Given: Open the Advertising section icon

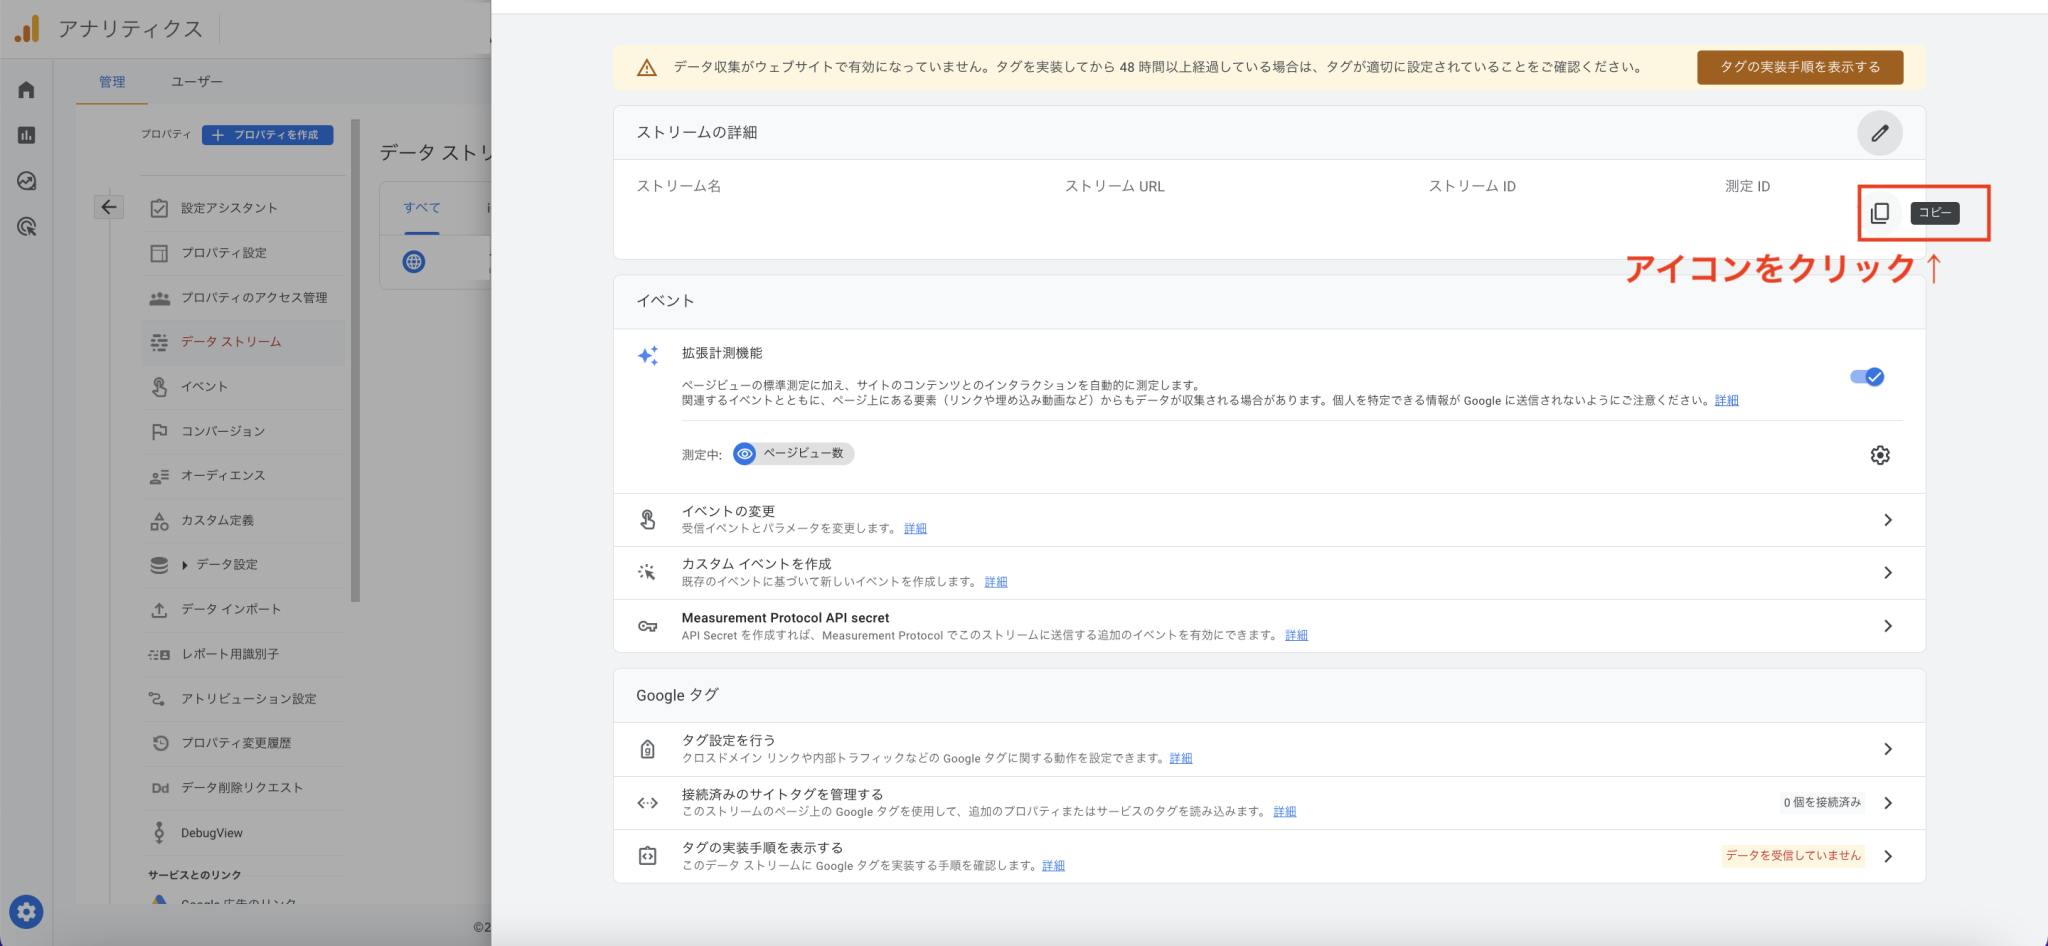Looking at the screenshot, I should point(26,227).
